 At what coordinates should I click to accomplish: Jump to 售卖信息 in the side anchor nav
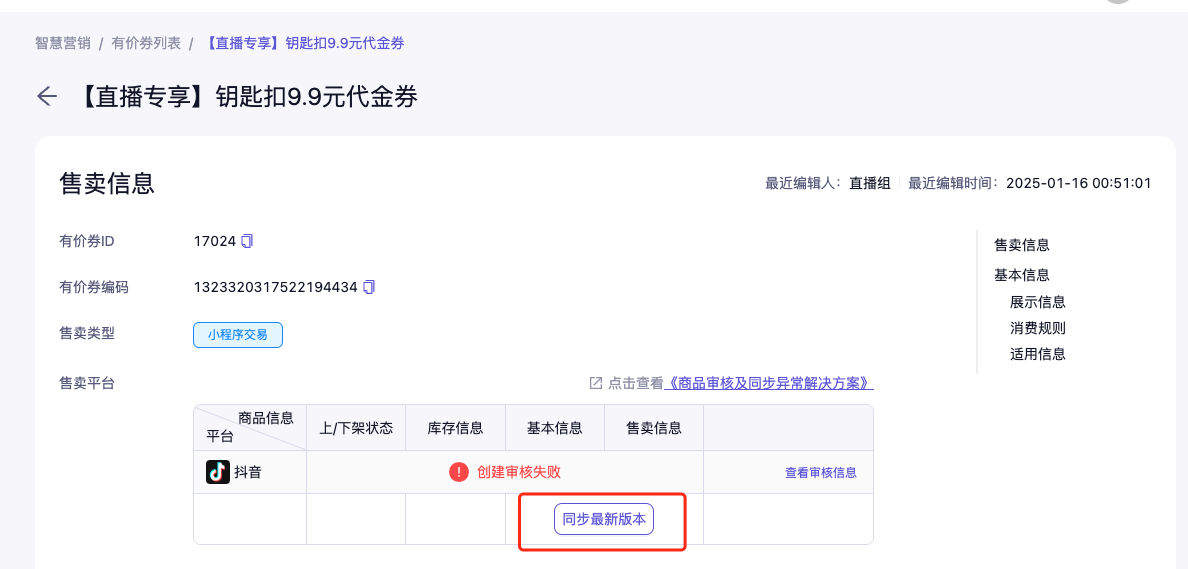click(x=1022, y=245)
